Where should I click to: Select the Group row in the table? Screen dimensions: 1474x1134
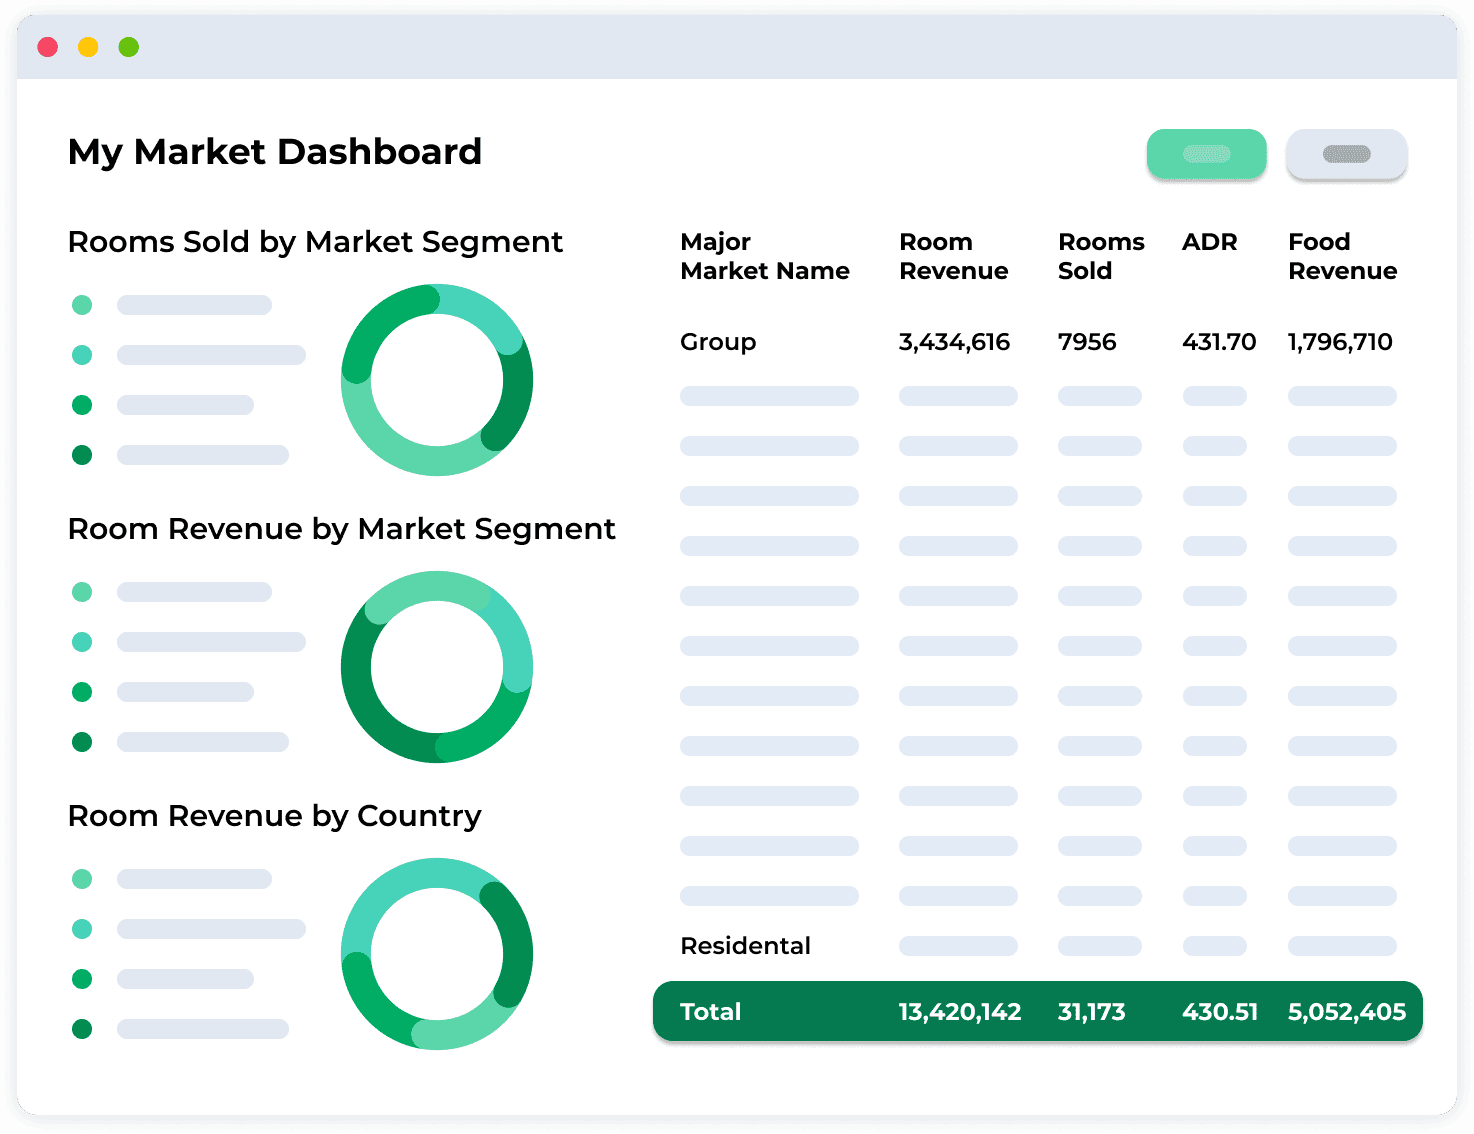pyautogui.click(x=718, y=342)
